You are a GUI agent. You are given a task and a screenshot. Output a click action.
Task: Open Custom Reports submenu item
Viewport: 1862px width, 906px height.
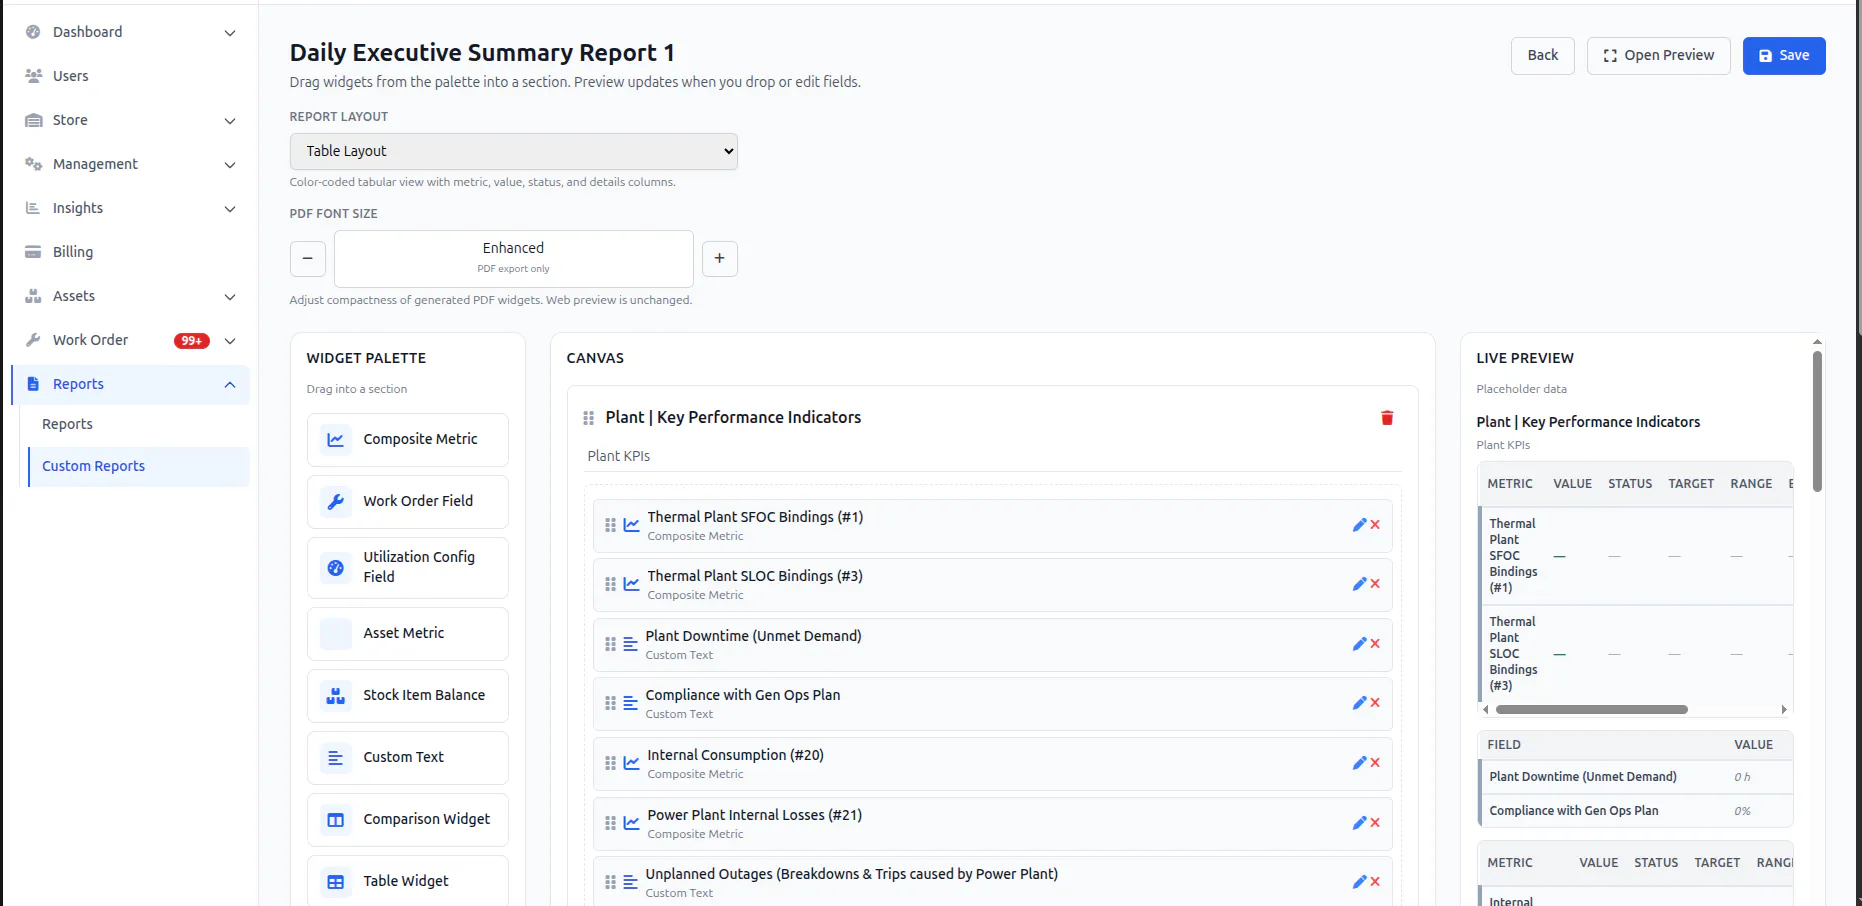click(x=139, y=466)
